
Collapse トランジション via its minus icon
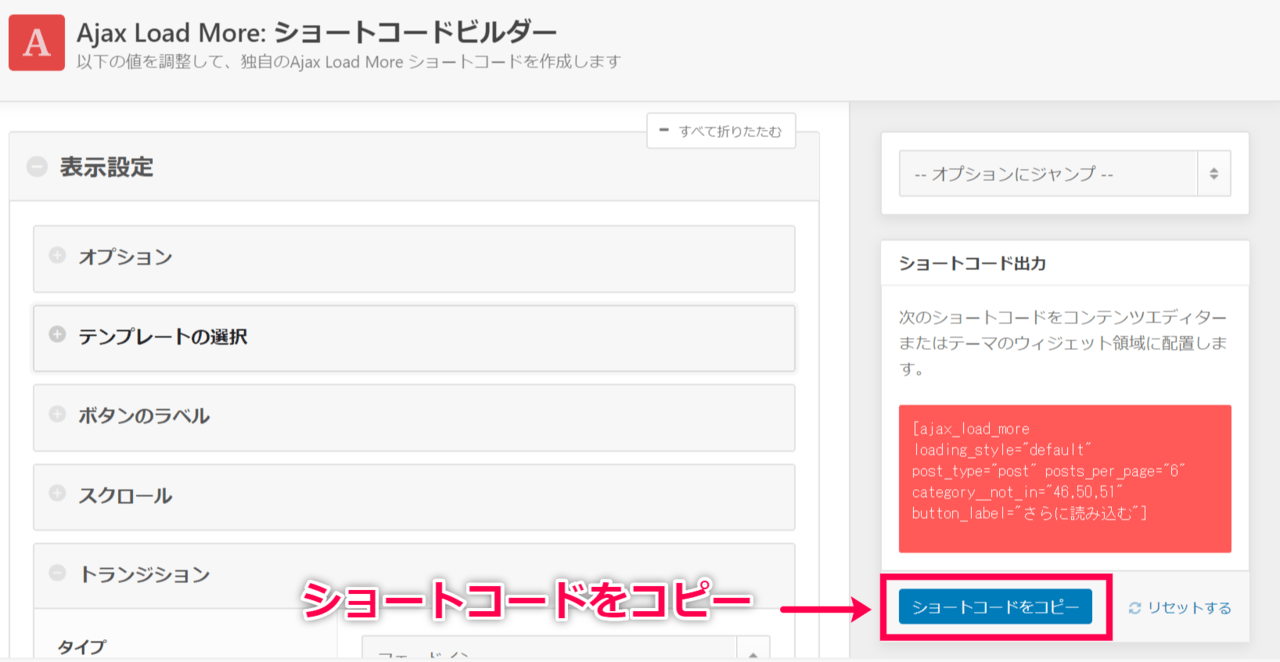point(57,573)
